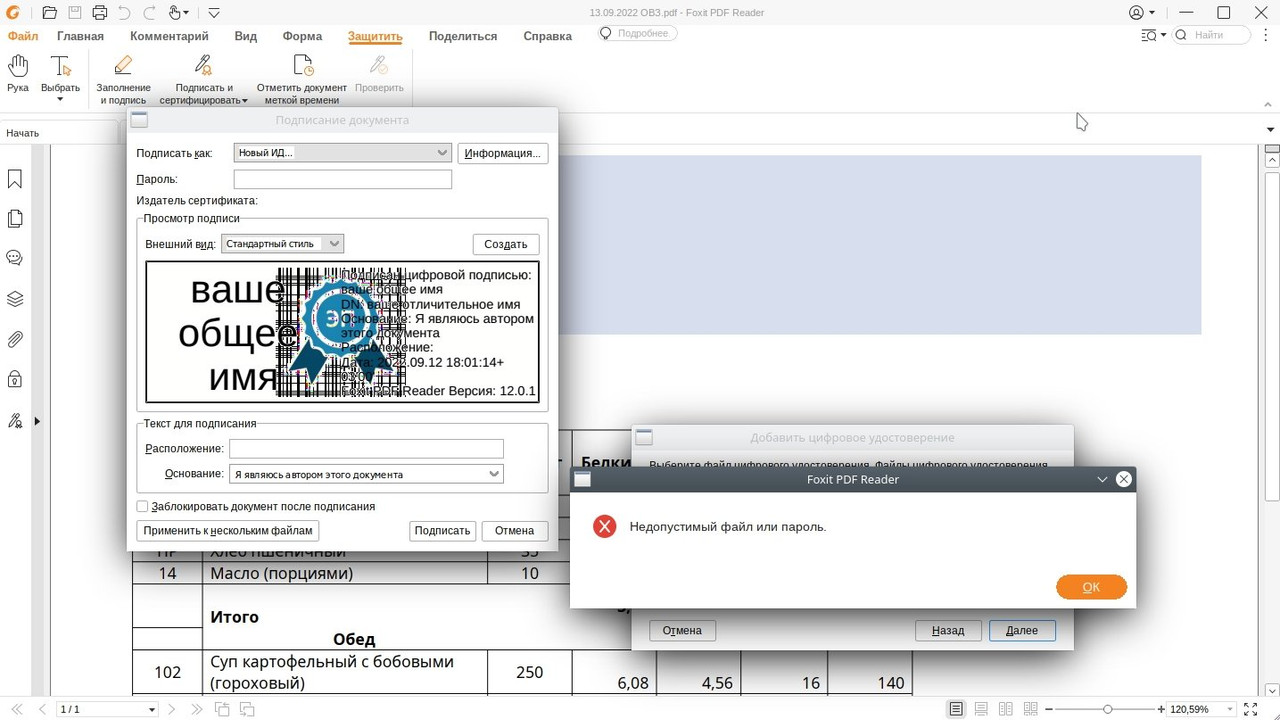The image size is (1280, 720).
Task: Open the Основание reason dropdown
Action: (366, 474)
